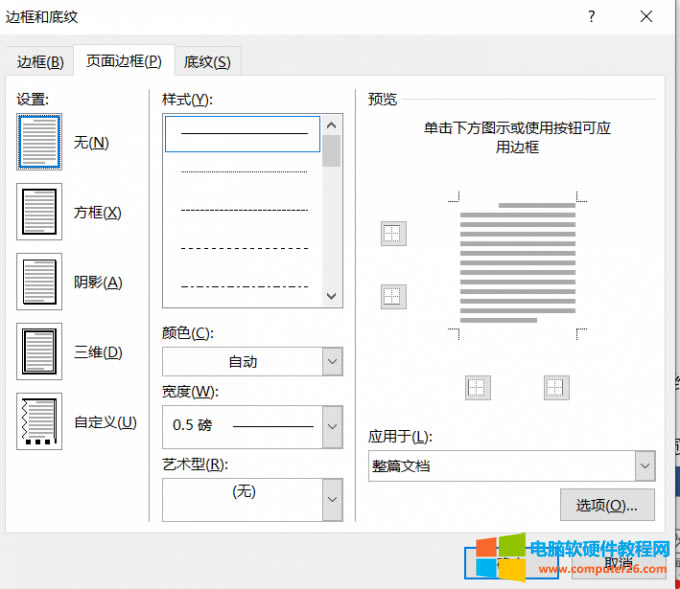
Task: Click the help question mark icon
Action: coord(592,17)
